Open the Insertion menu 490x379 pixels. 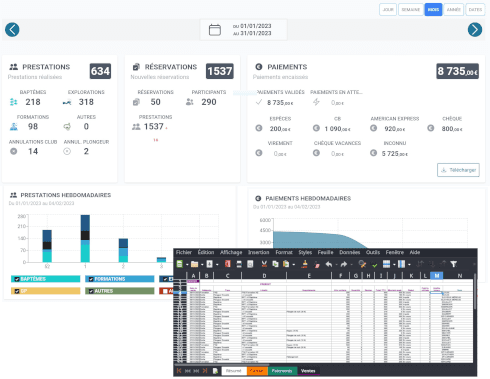click(258, 252)
